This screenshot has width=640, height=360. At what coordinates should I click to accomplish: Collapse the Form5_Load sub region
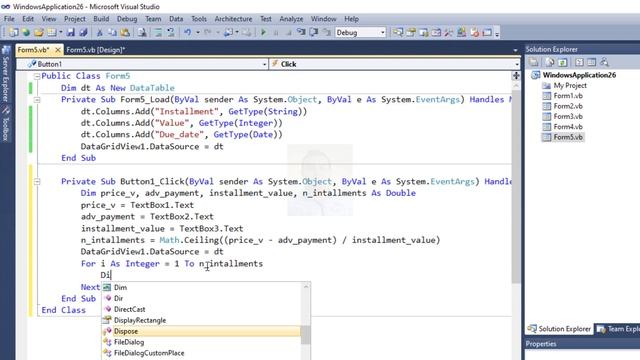37,100
